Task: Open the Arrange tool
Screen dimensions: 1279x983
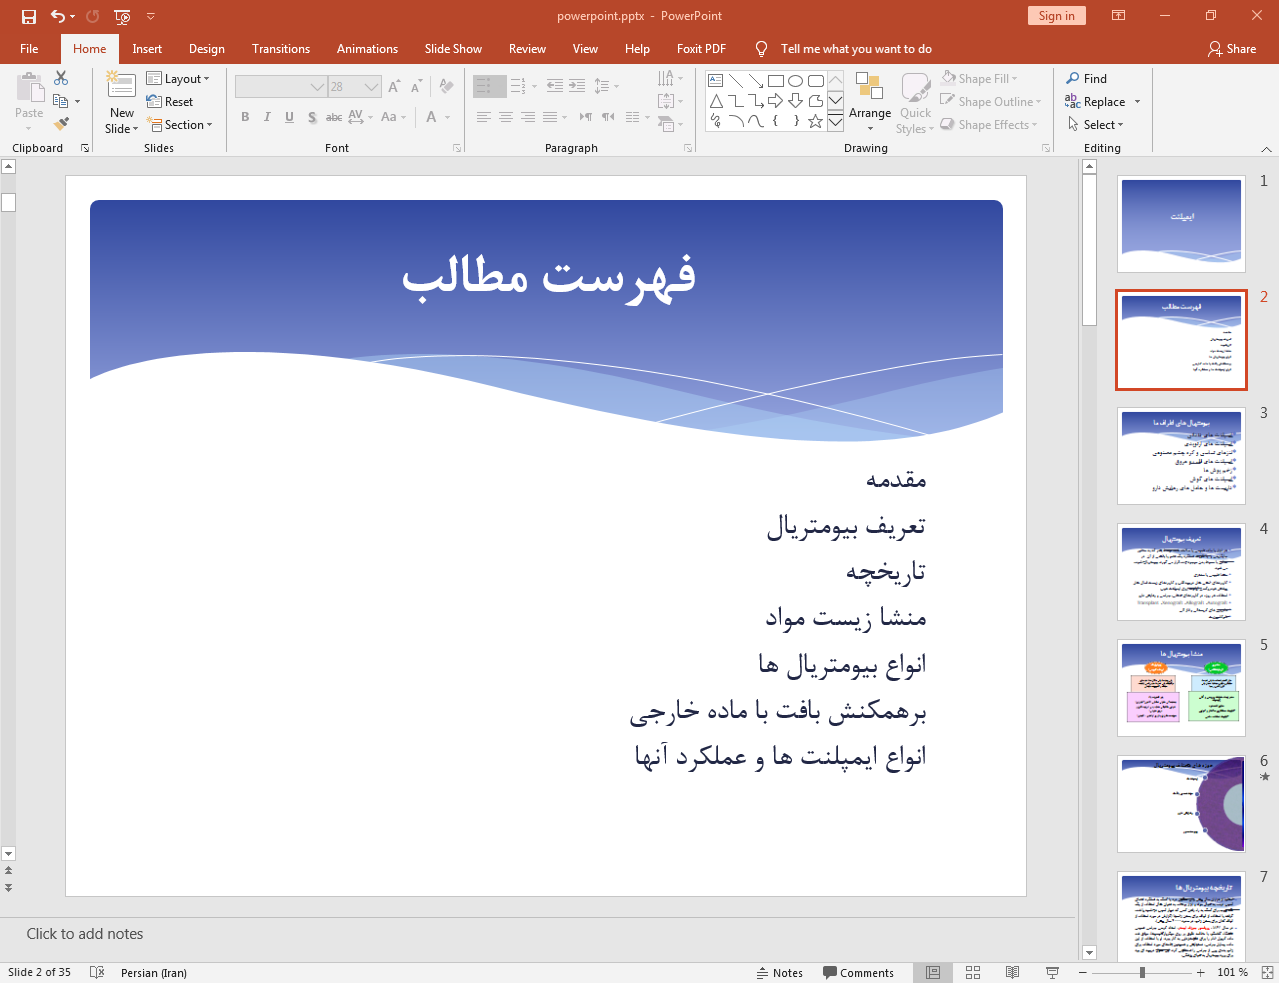Action: [x=869, y=101]
